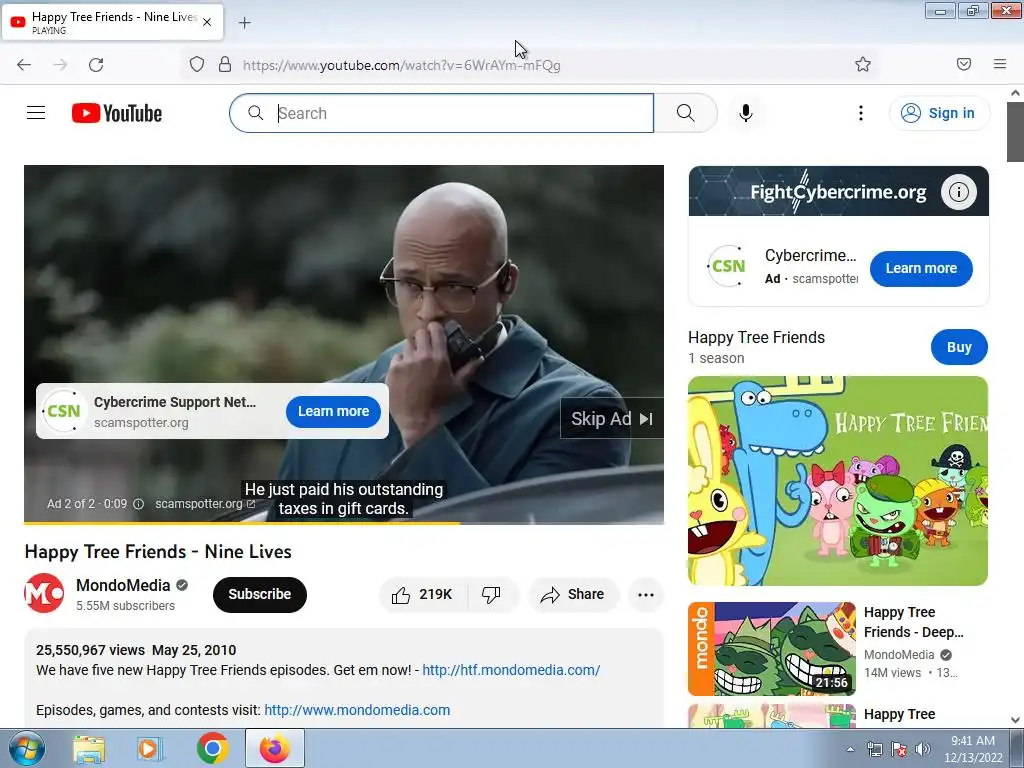Open a new tab with plus

click(x=244, y=23)
